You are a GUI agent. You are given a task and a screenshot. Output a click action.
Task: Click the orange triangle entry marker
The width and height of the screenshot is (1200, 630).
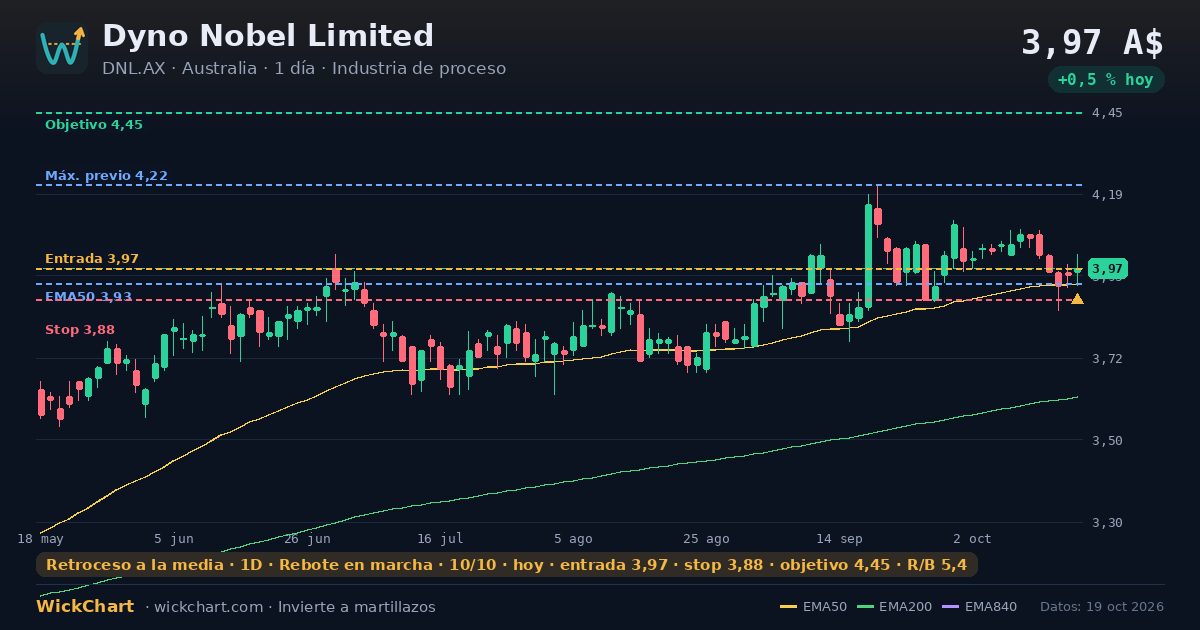tap(1077, 299)
